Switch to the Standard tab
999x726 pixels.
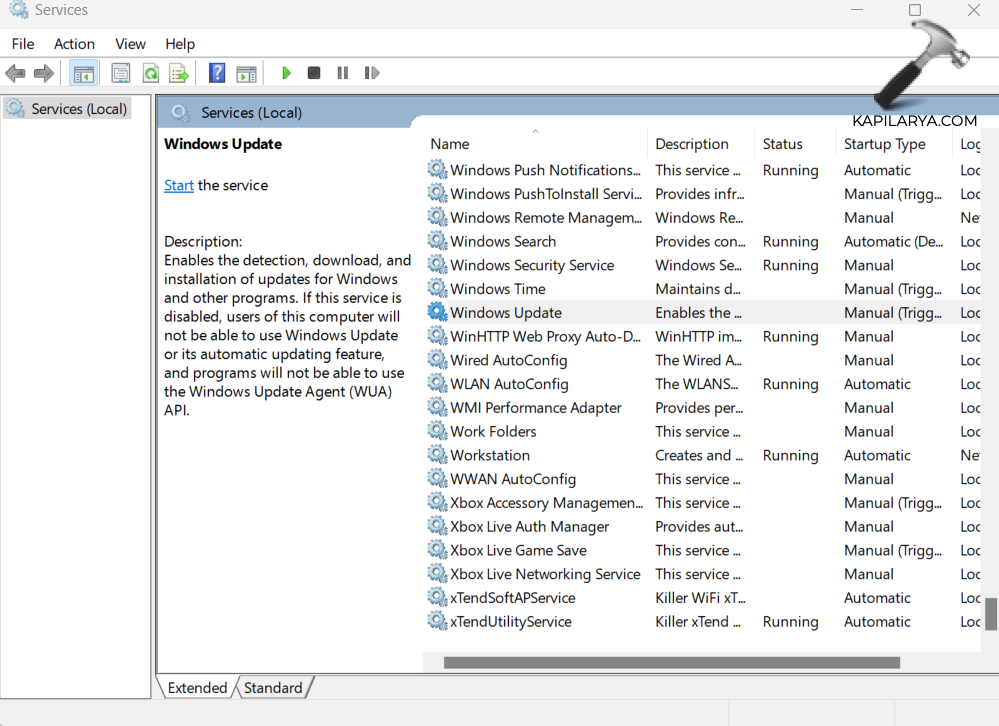(x=273, y=688)
